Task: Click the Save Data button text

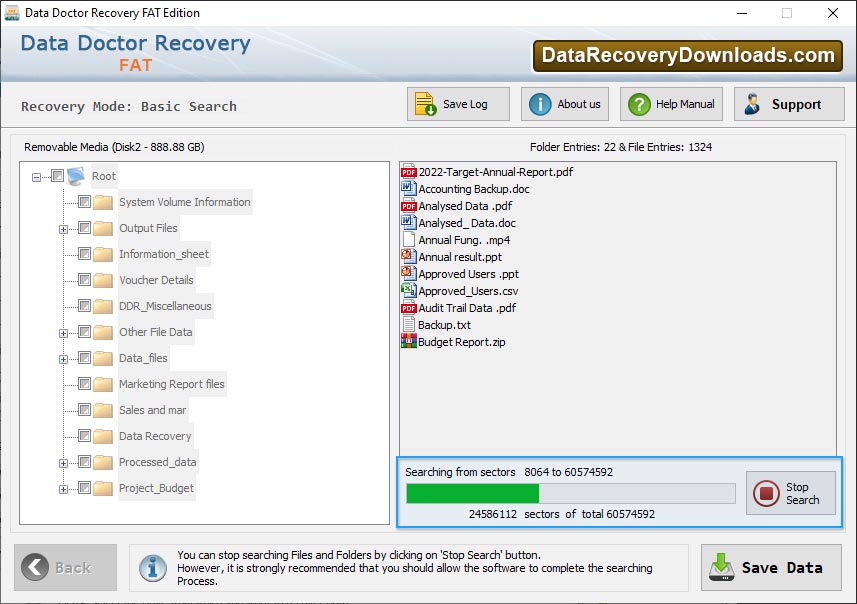Action: 782,568
